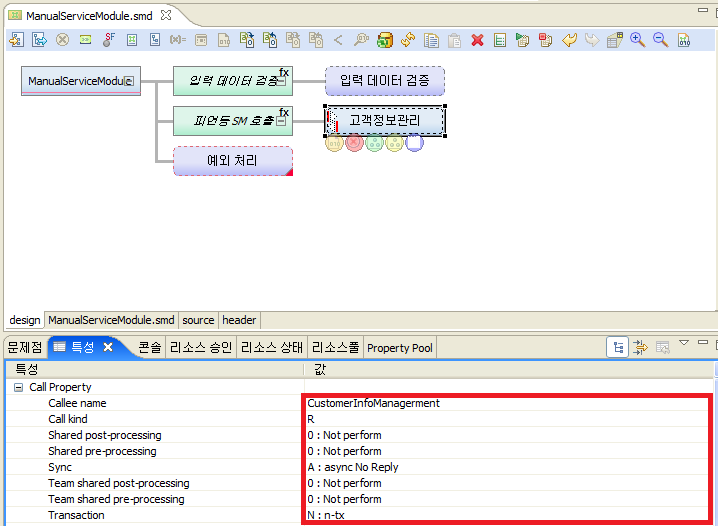
Task: Collapse the Call Property group
Action: 18,387
